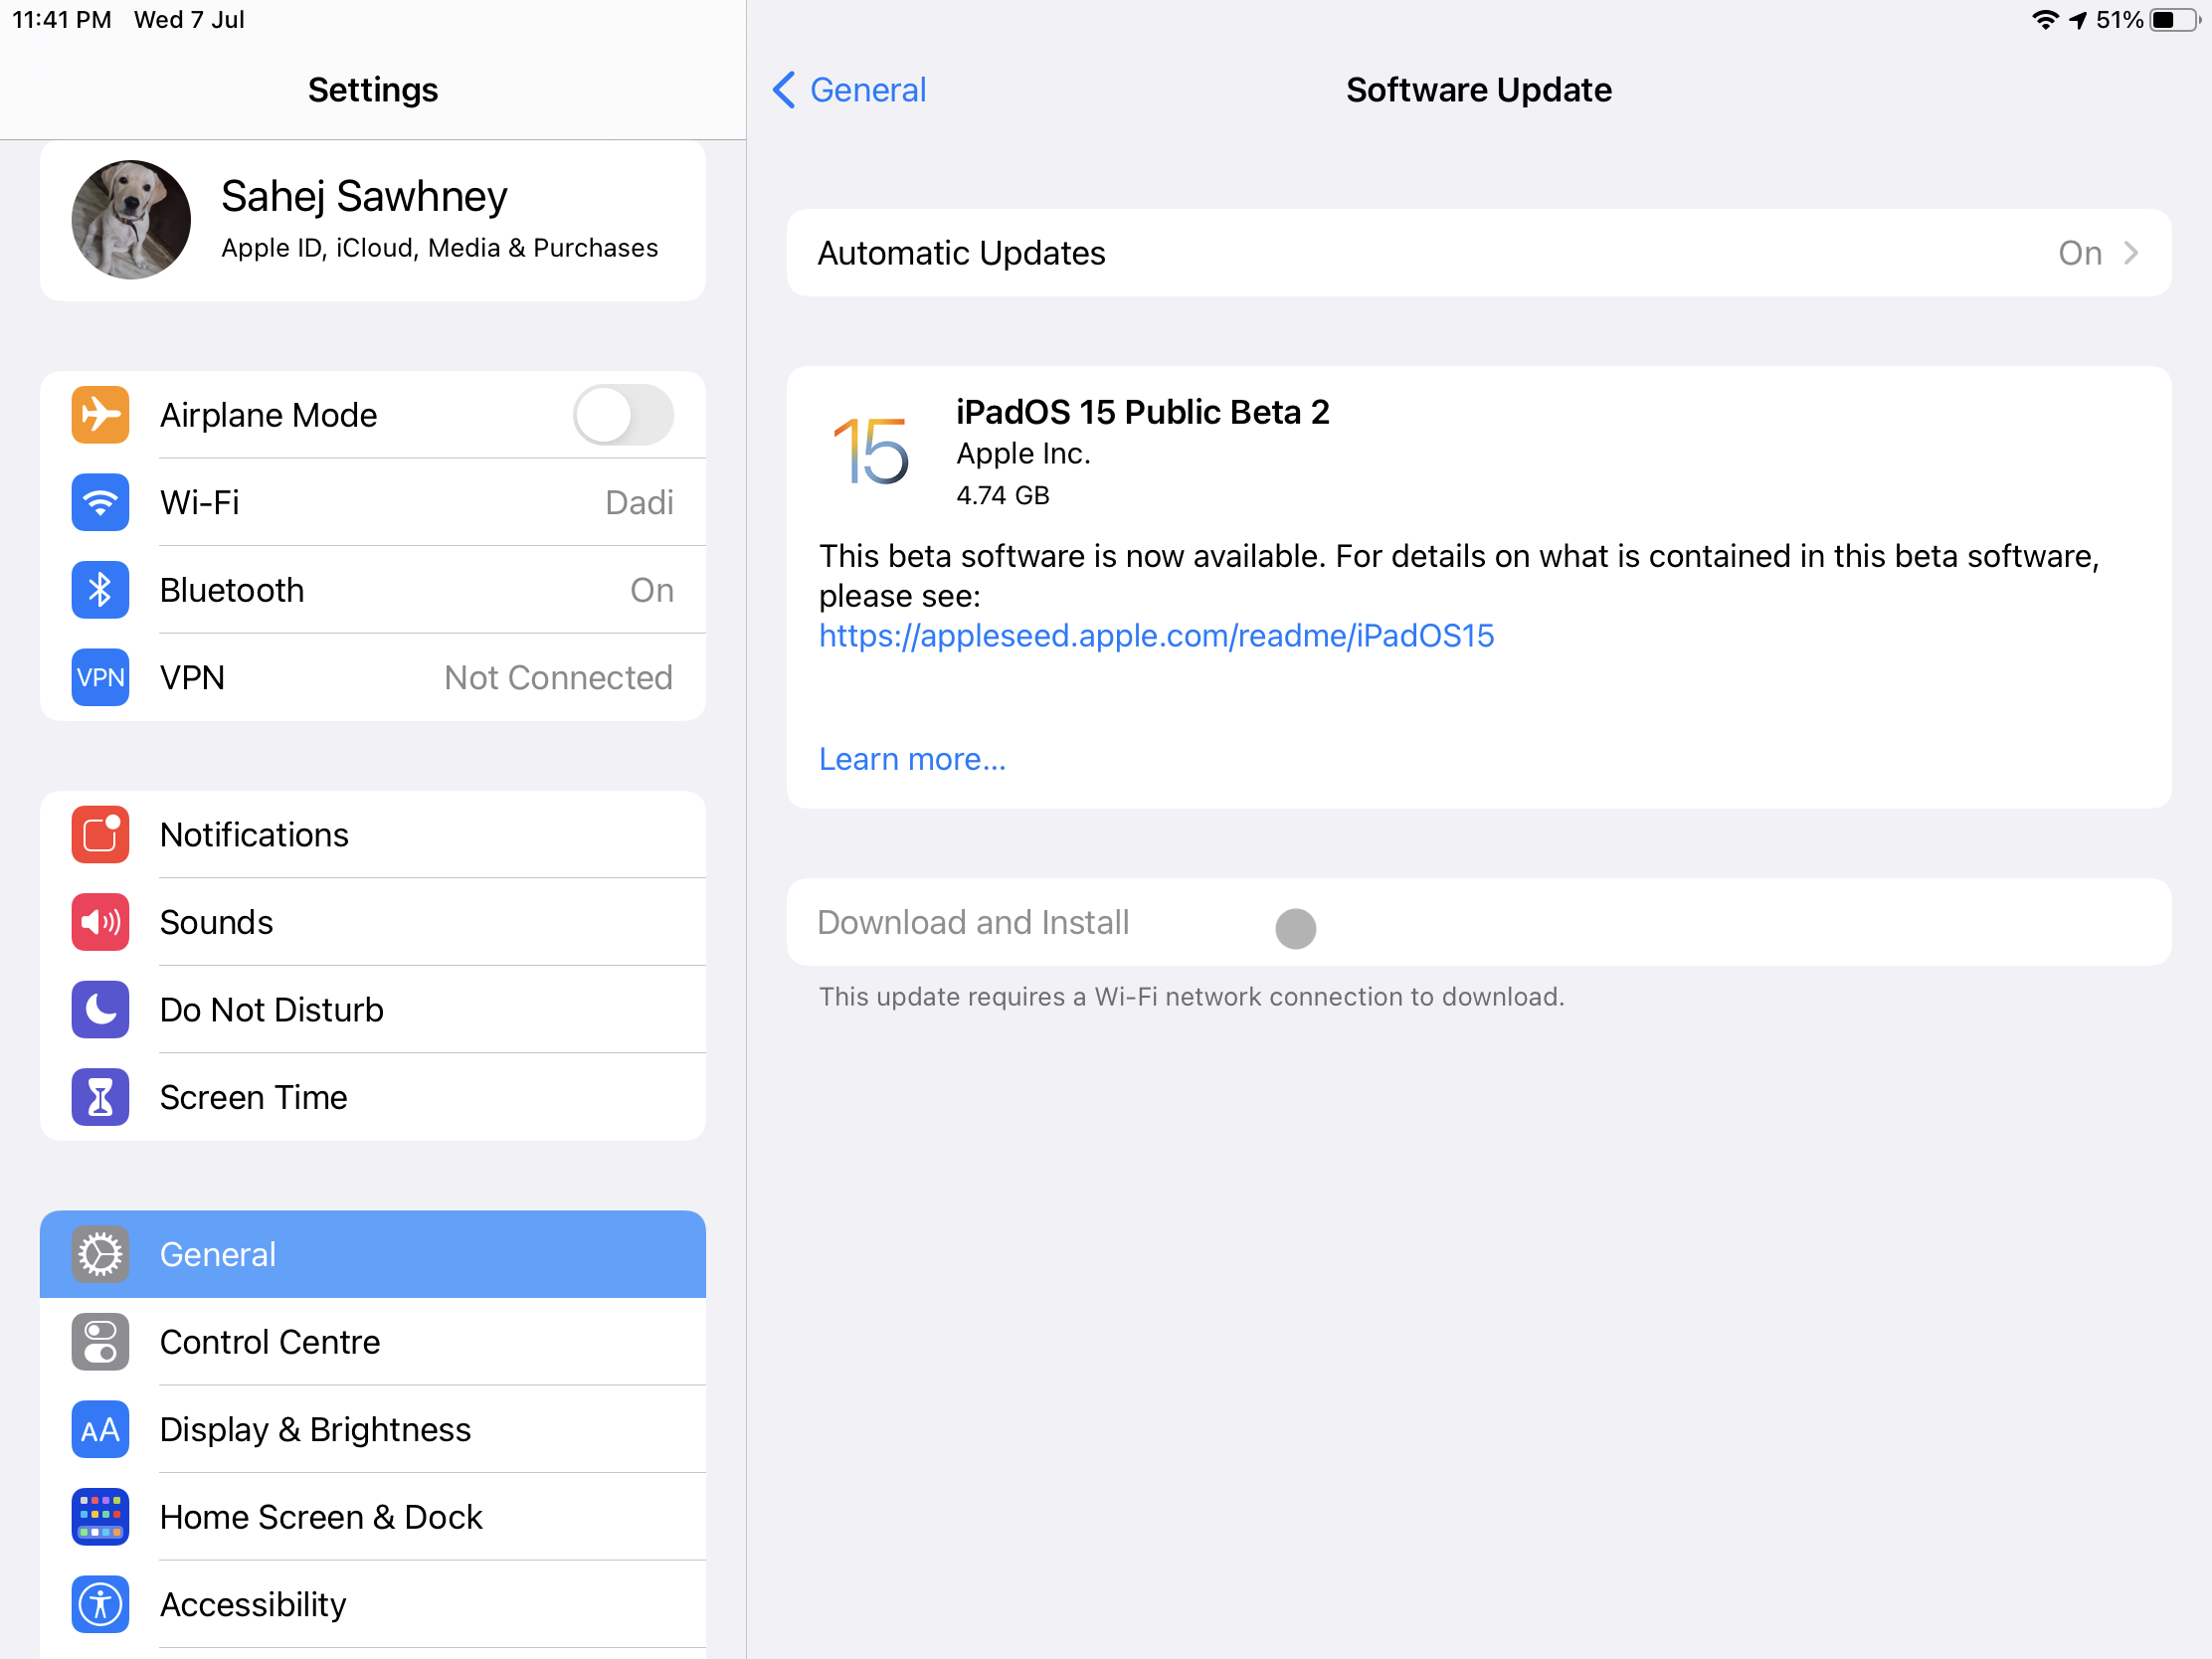The height and width of the screenshot is (1659, 2212).
Task: Open Automatic Updates settings chevron
Action: point(2130,253)
